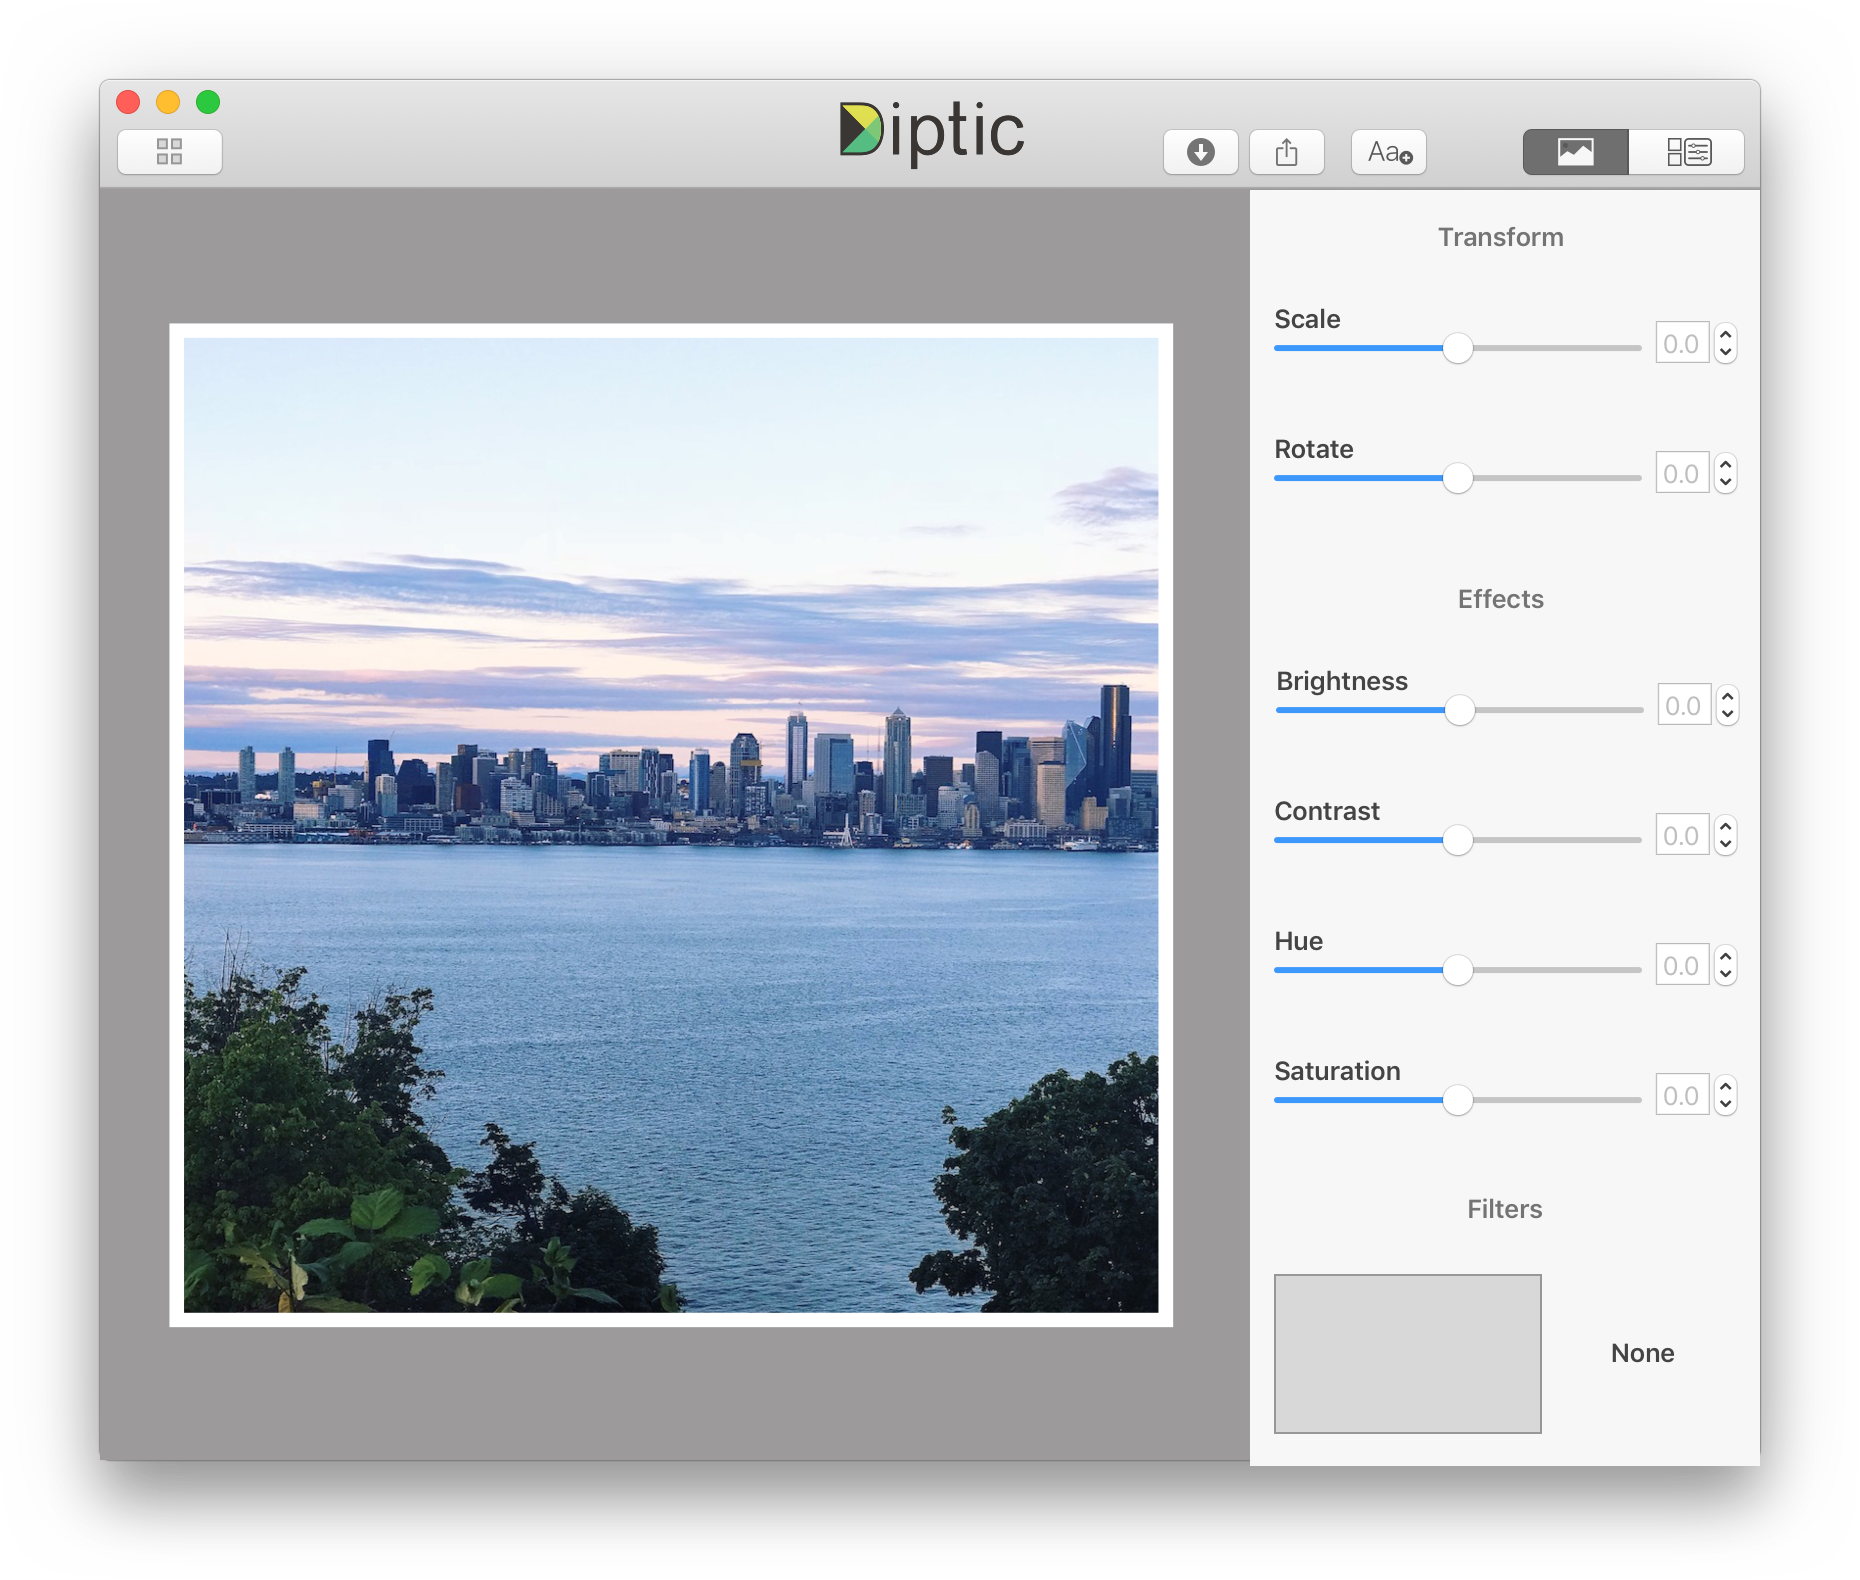
Task: Click the None filter label
Action: click(x=1642, y=1353)
